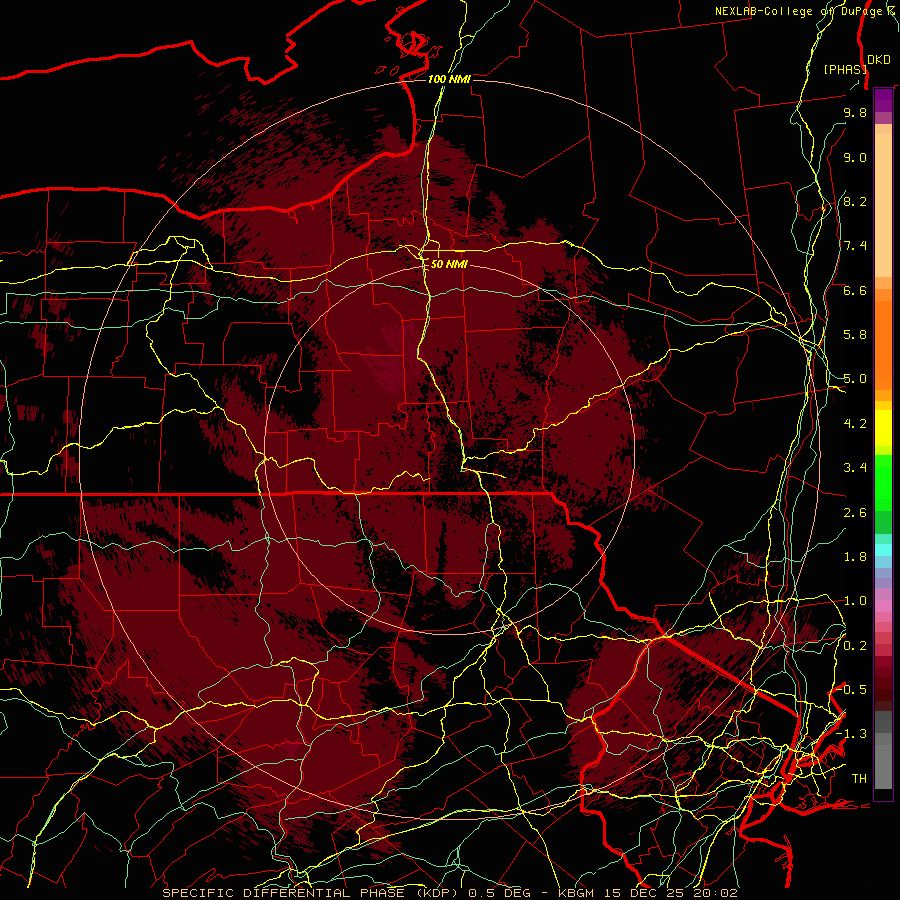Click the -0.5 scale value
900x900 pixels.
pyautogui.click(x=852, y=689)
